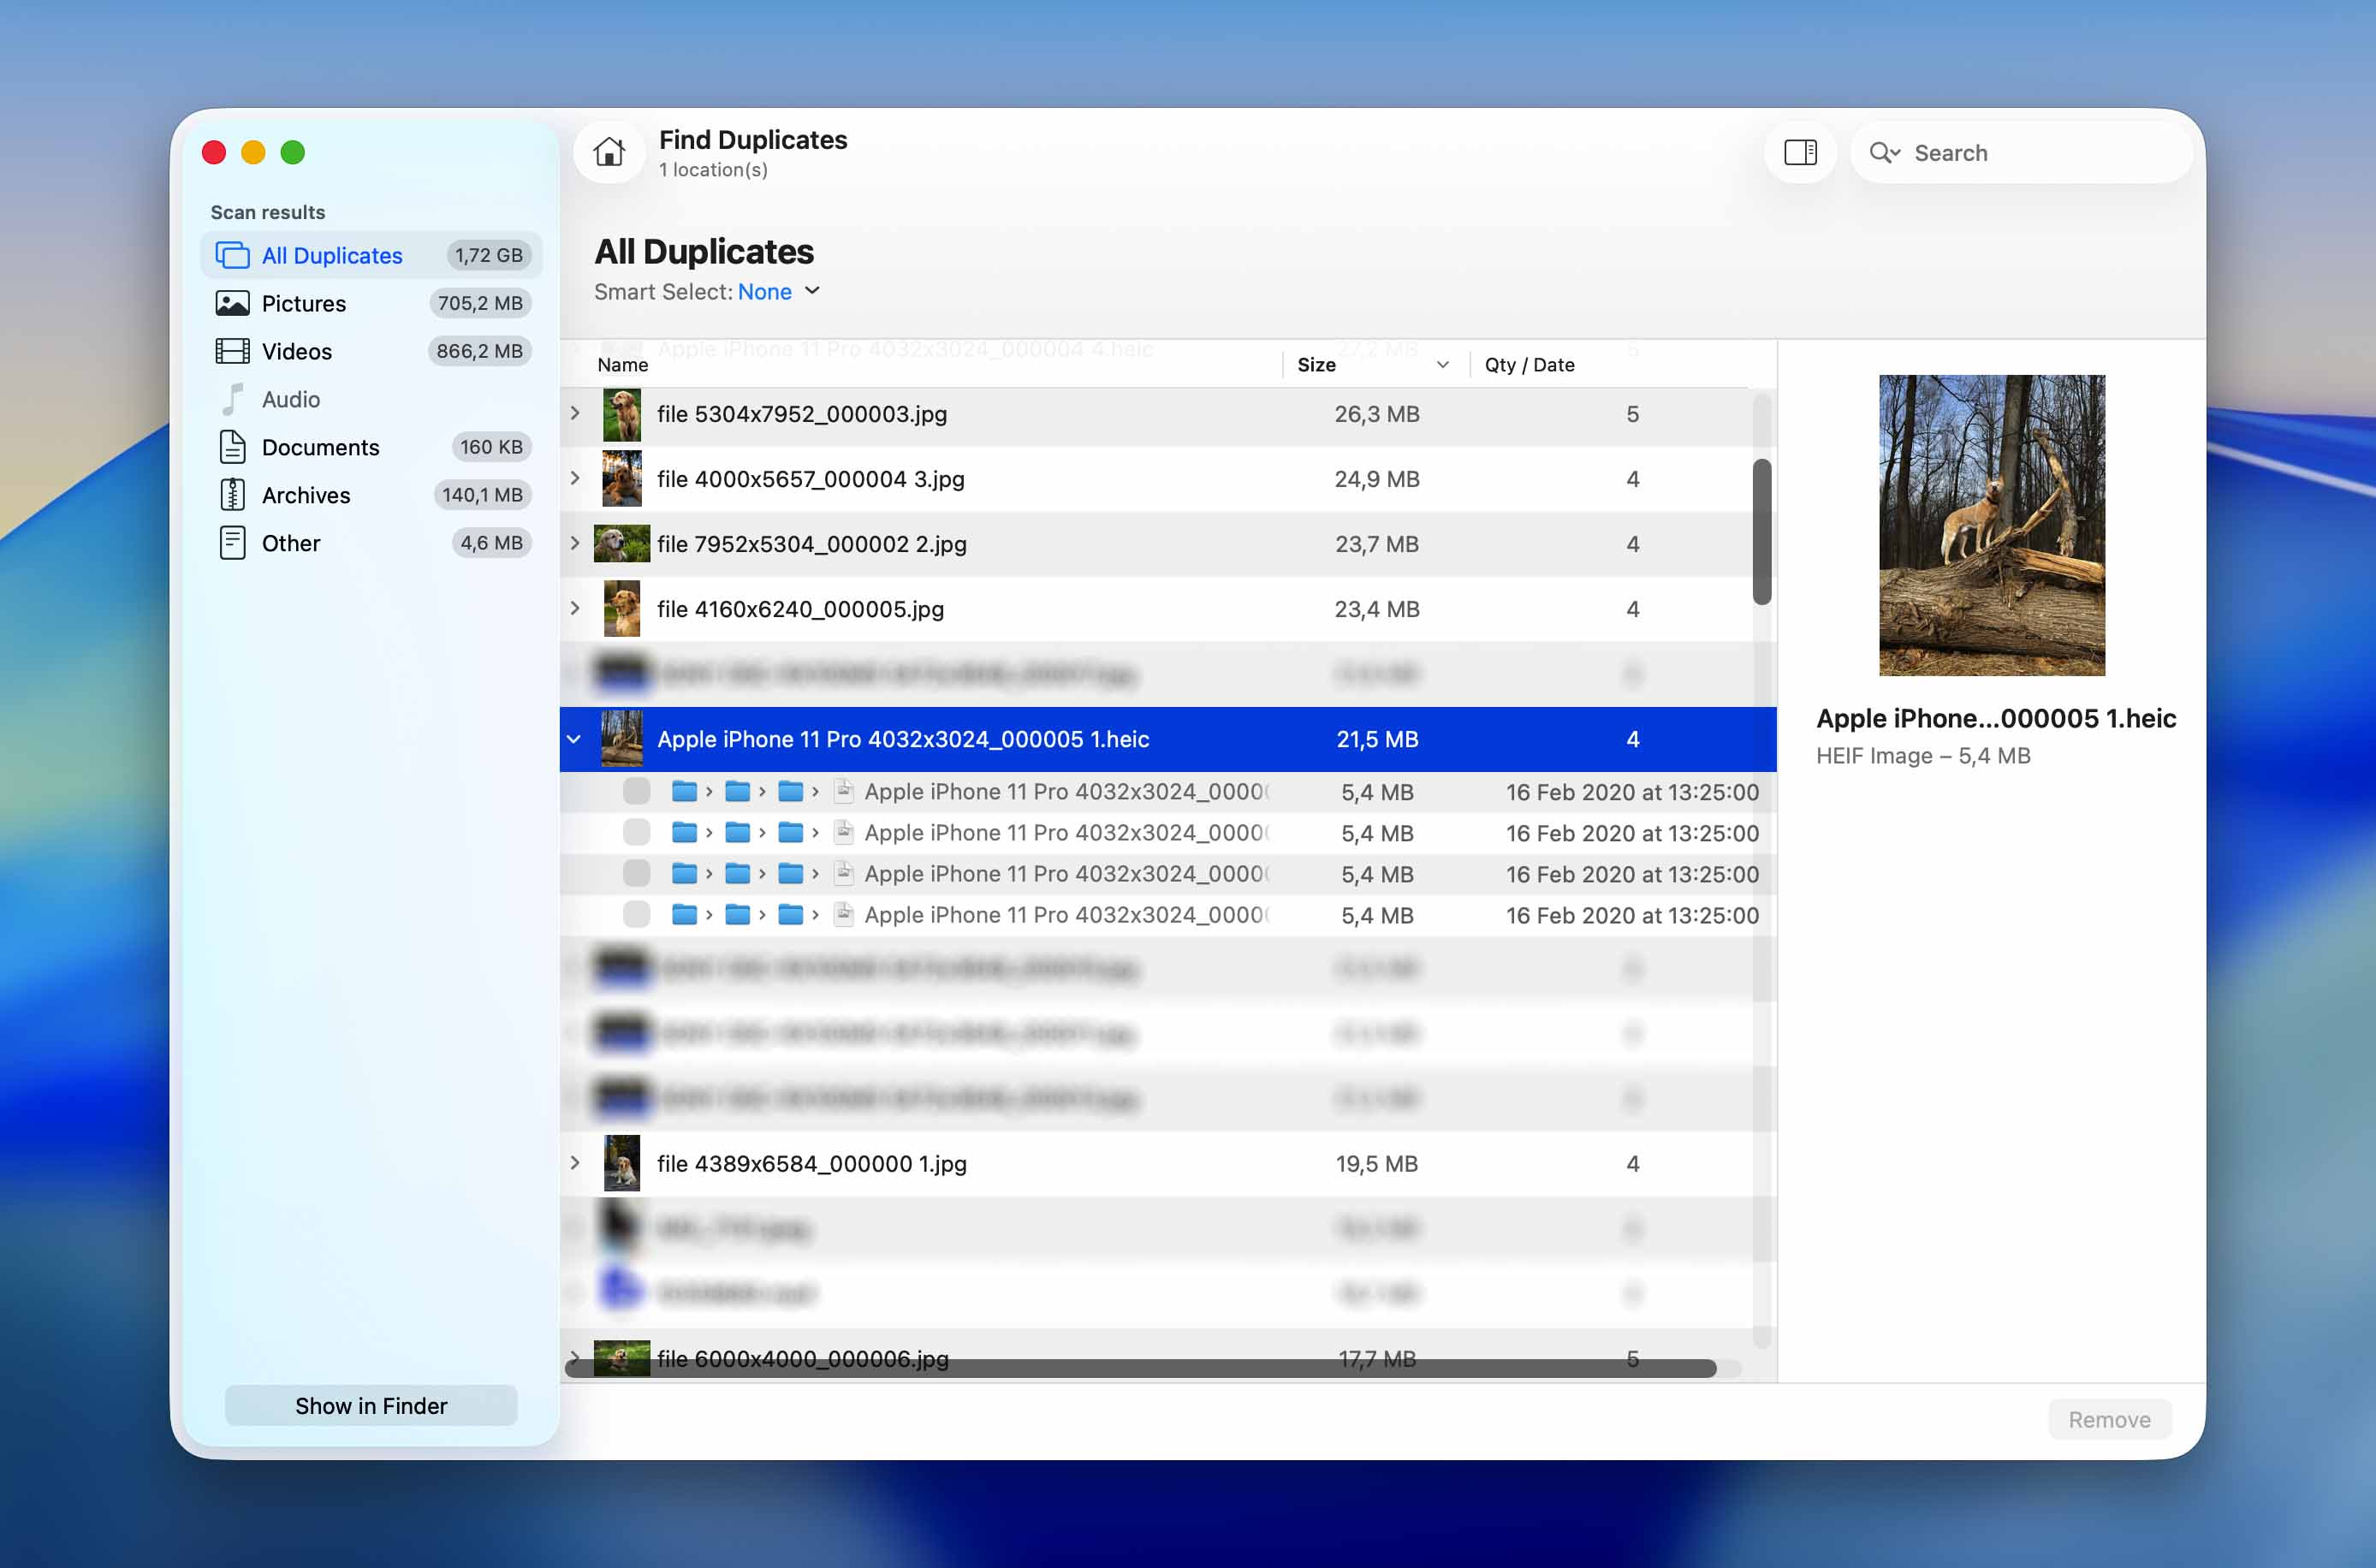The image size is (2376, 1568).
Task: Click the All Duplicates stacked windows icon
Action: pyautogui.click(x=232, y=255)
